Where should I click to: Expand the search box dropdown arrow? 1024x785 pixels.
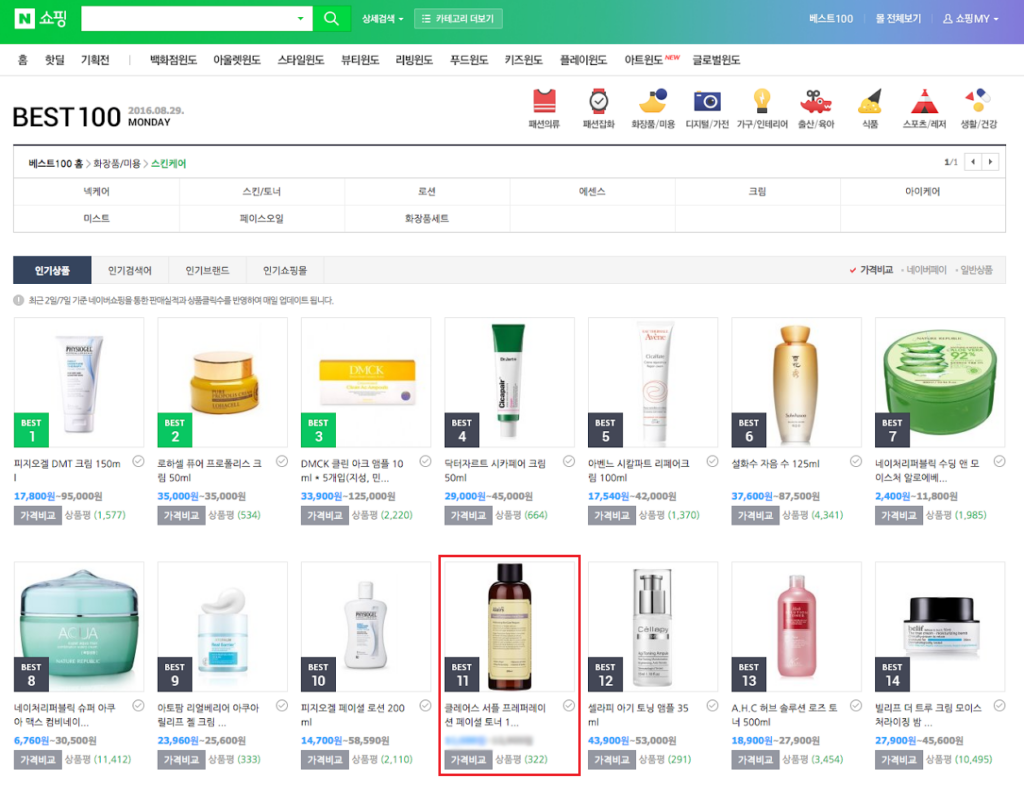[300, 18]
